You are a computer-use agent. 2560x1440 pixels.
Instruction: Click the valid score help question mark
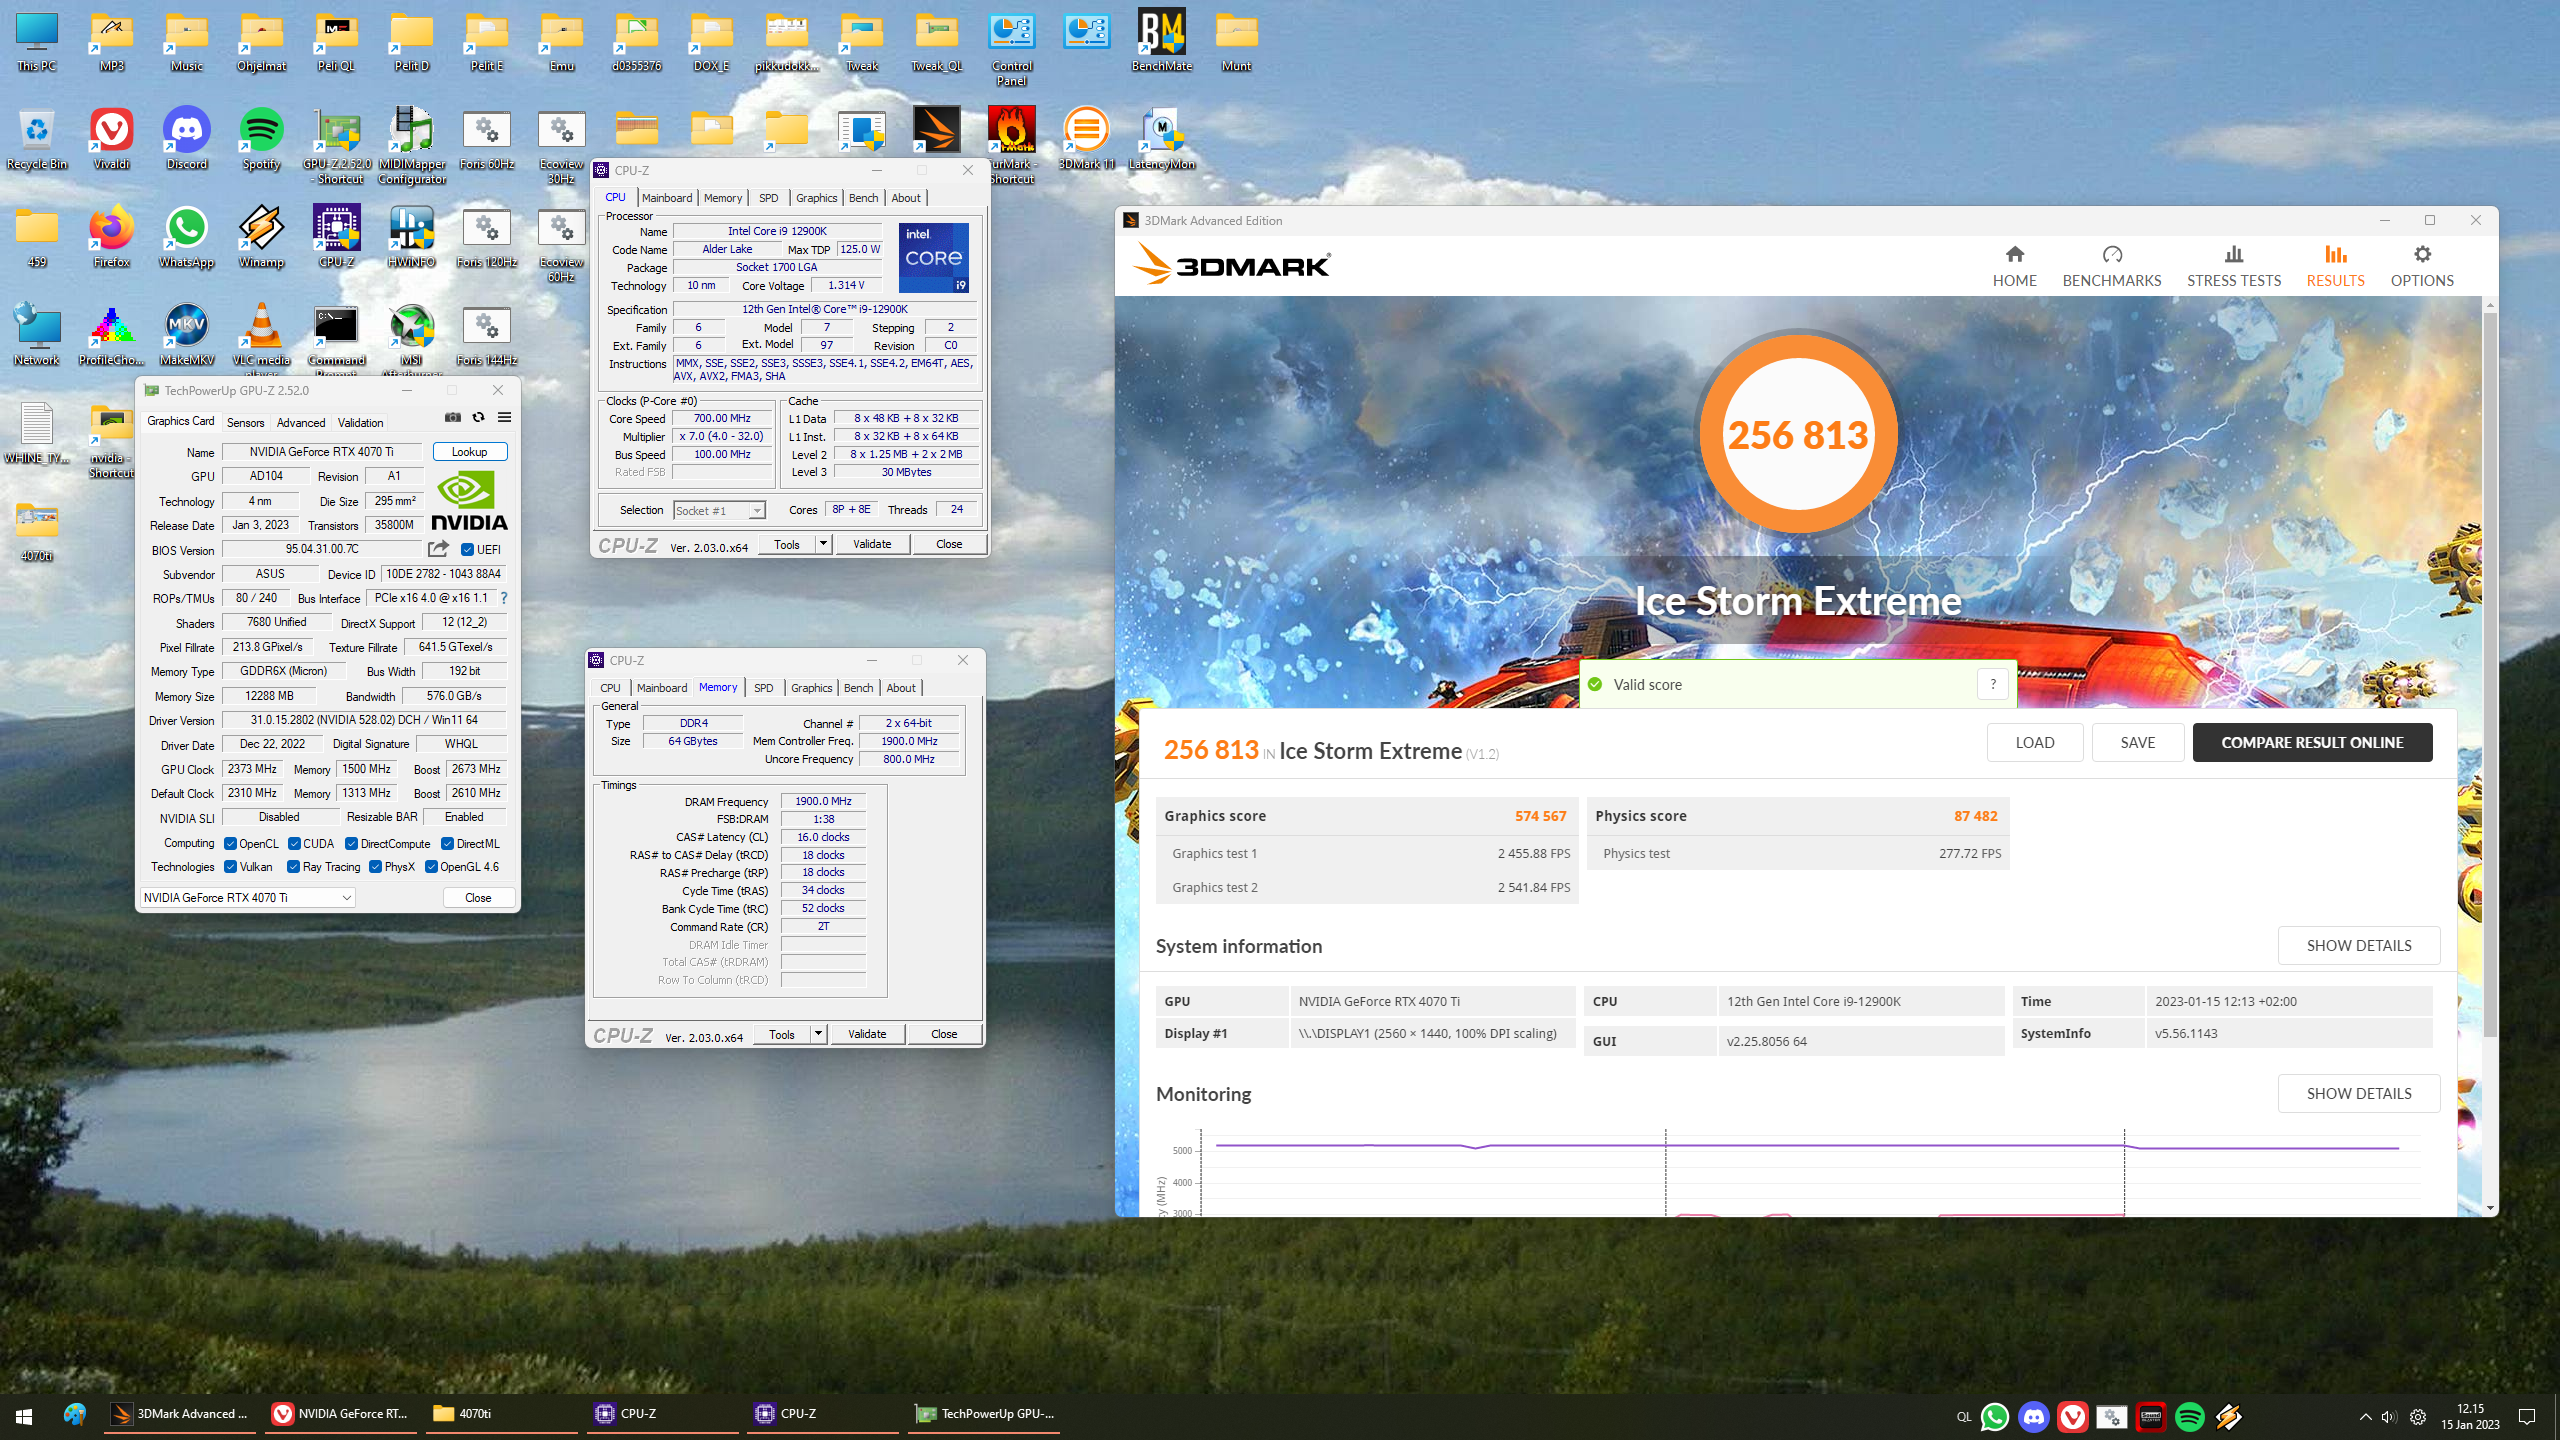[x=1993, y=684]
